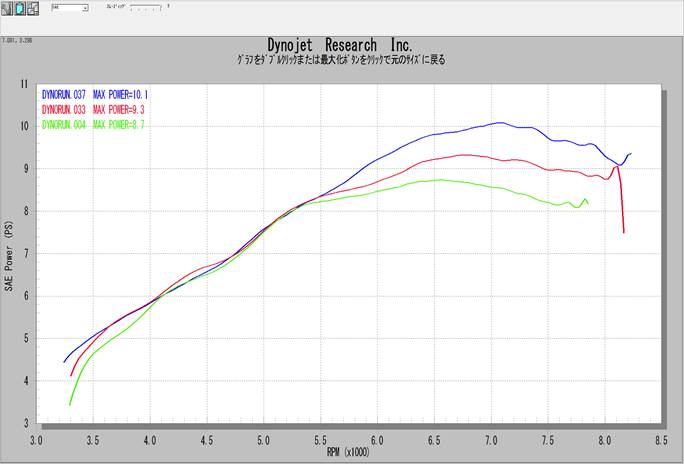Click the smoothing value next to slider
The width and height of the screenshot is (684, 464).
point(168,5)
